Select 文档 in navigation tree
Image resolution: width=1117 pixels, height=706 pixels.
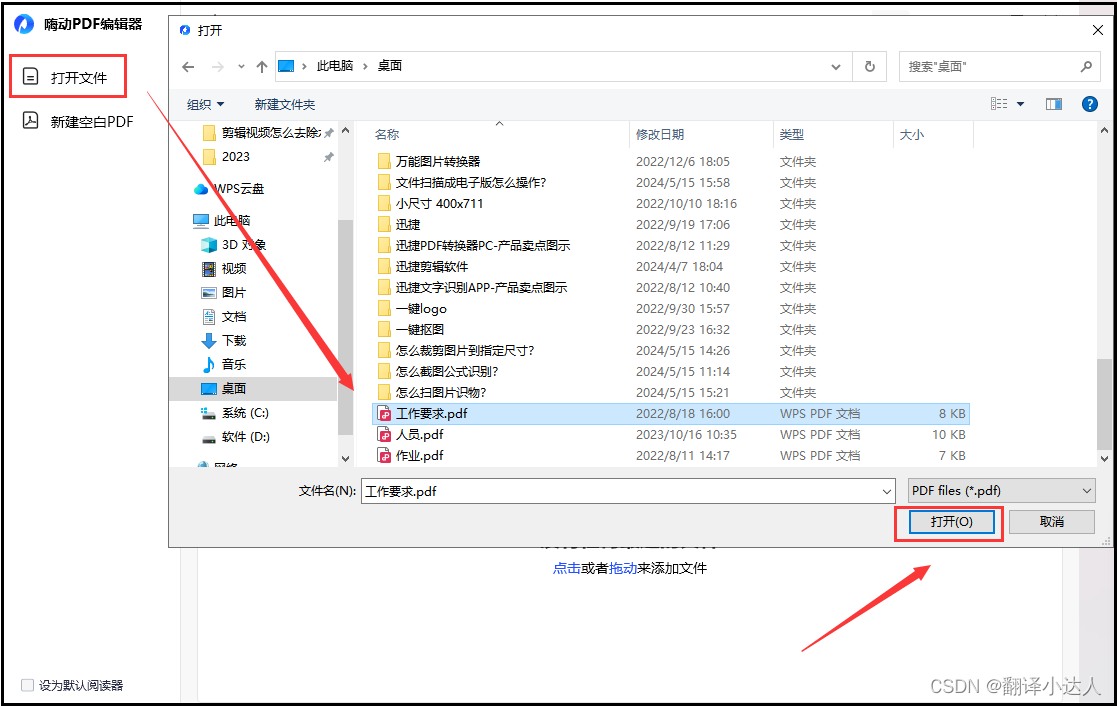coord(224,316)
